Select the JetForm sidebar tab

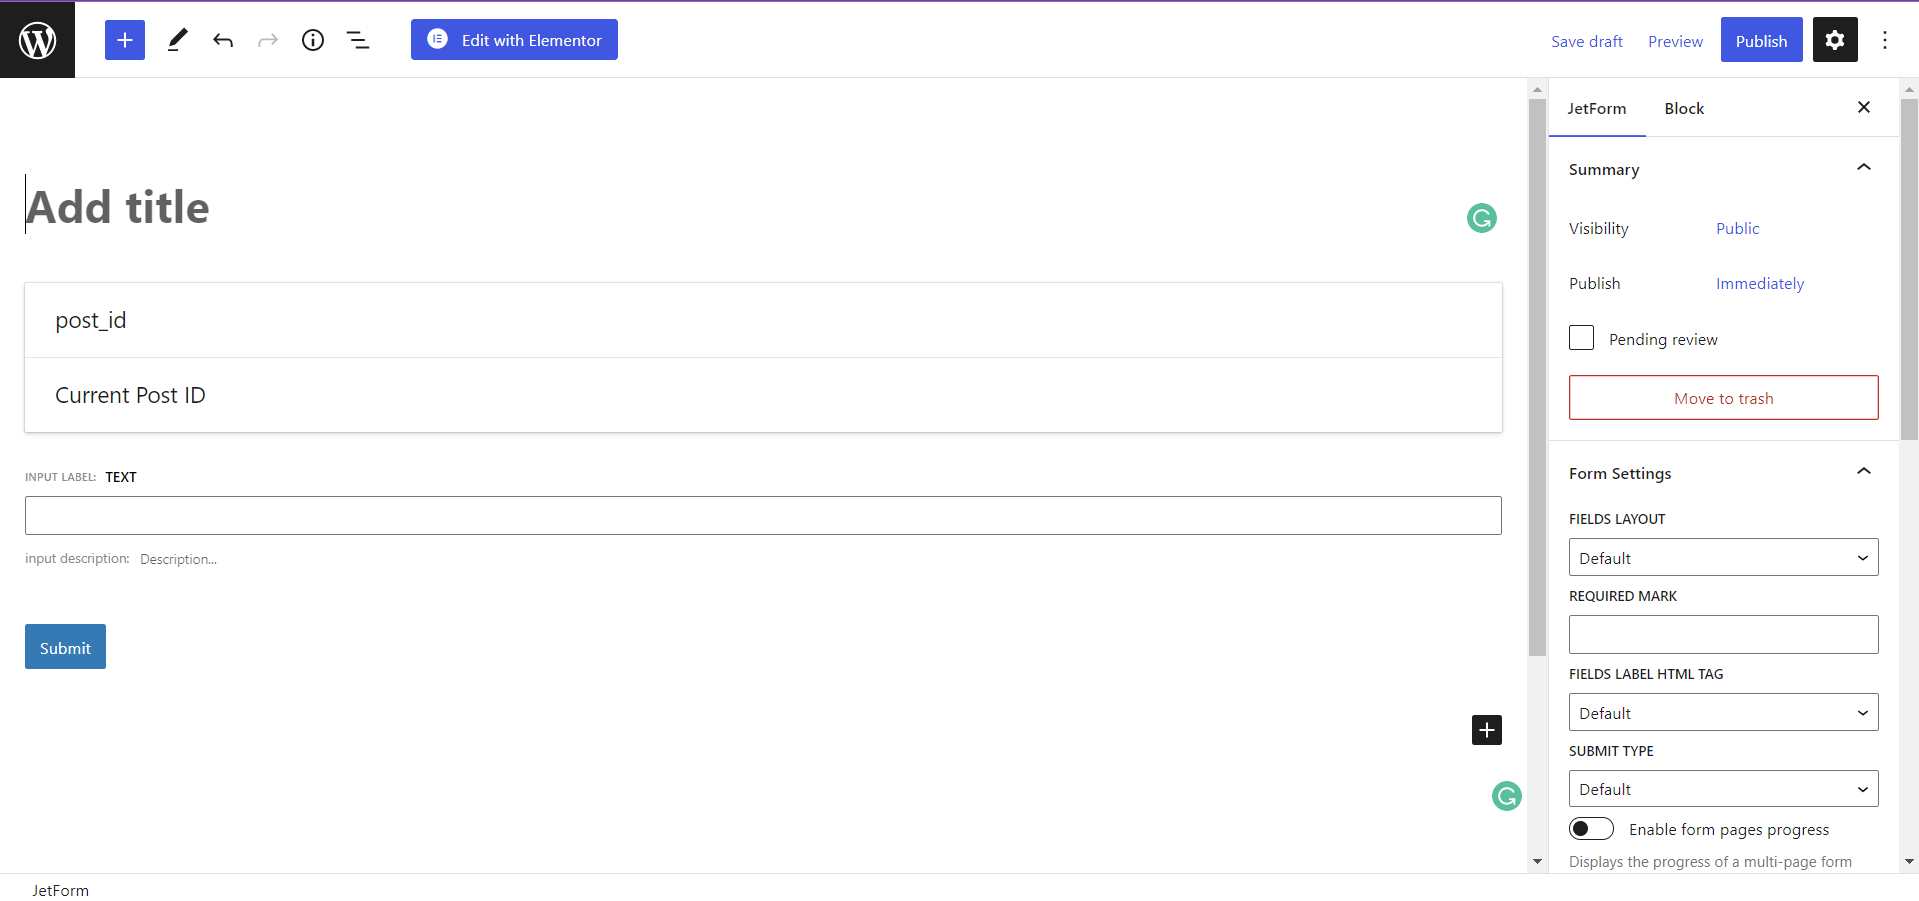pyautogui.click(x=1596, y=109)
